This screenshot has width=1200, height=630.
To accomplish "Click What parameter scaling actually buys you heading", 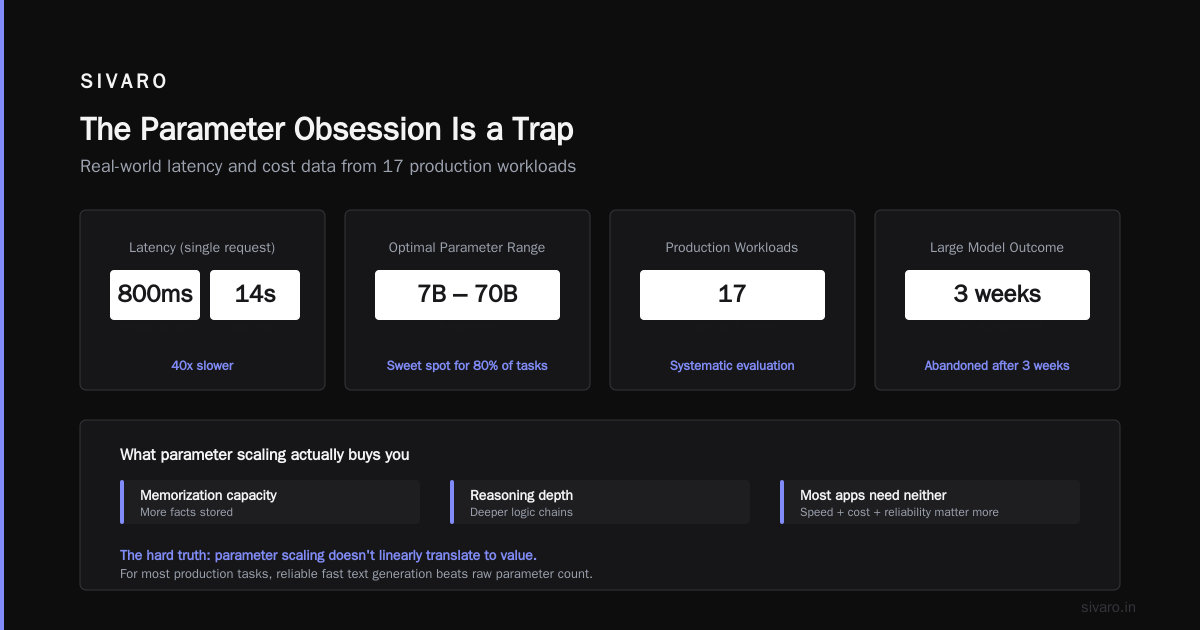I will click(264, 455).
